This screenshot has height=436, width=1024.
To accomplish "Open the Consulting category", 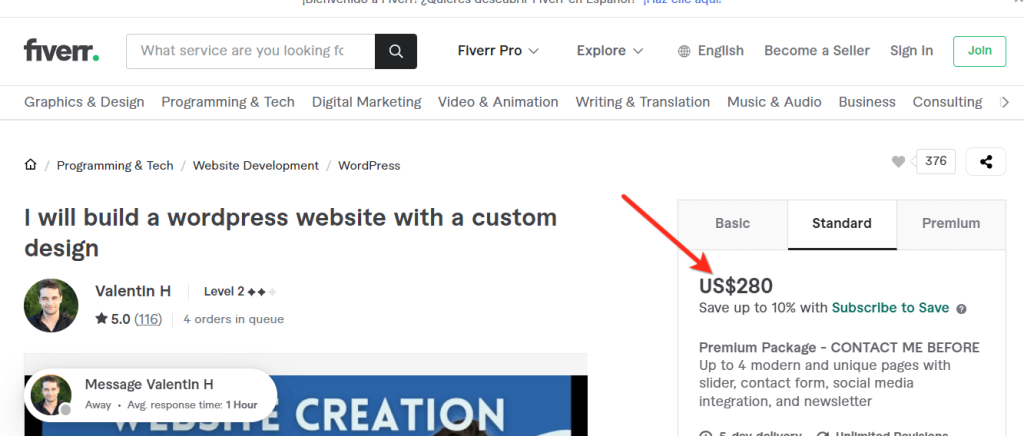I will pyautogui.click(x=948, y=102).
